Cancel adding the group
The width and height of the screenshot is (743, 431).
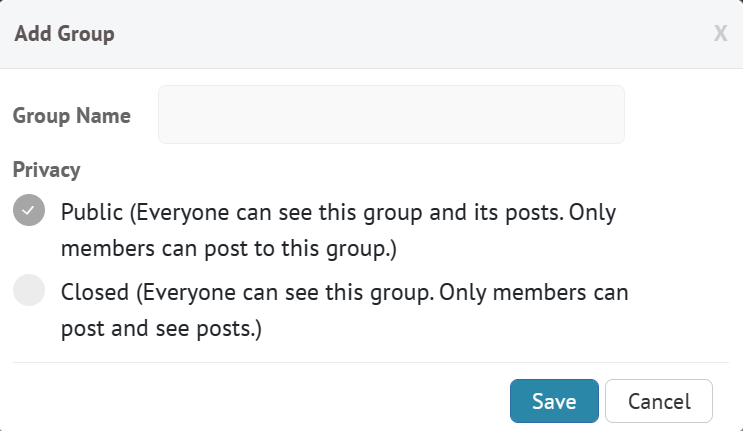click(659, 401)
